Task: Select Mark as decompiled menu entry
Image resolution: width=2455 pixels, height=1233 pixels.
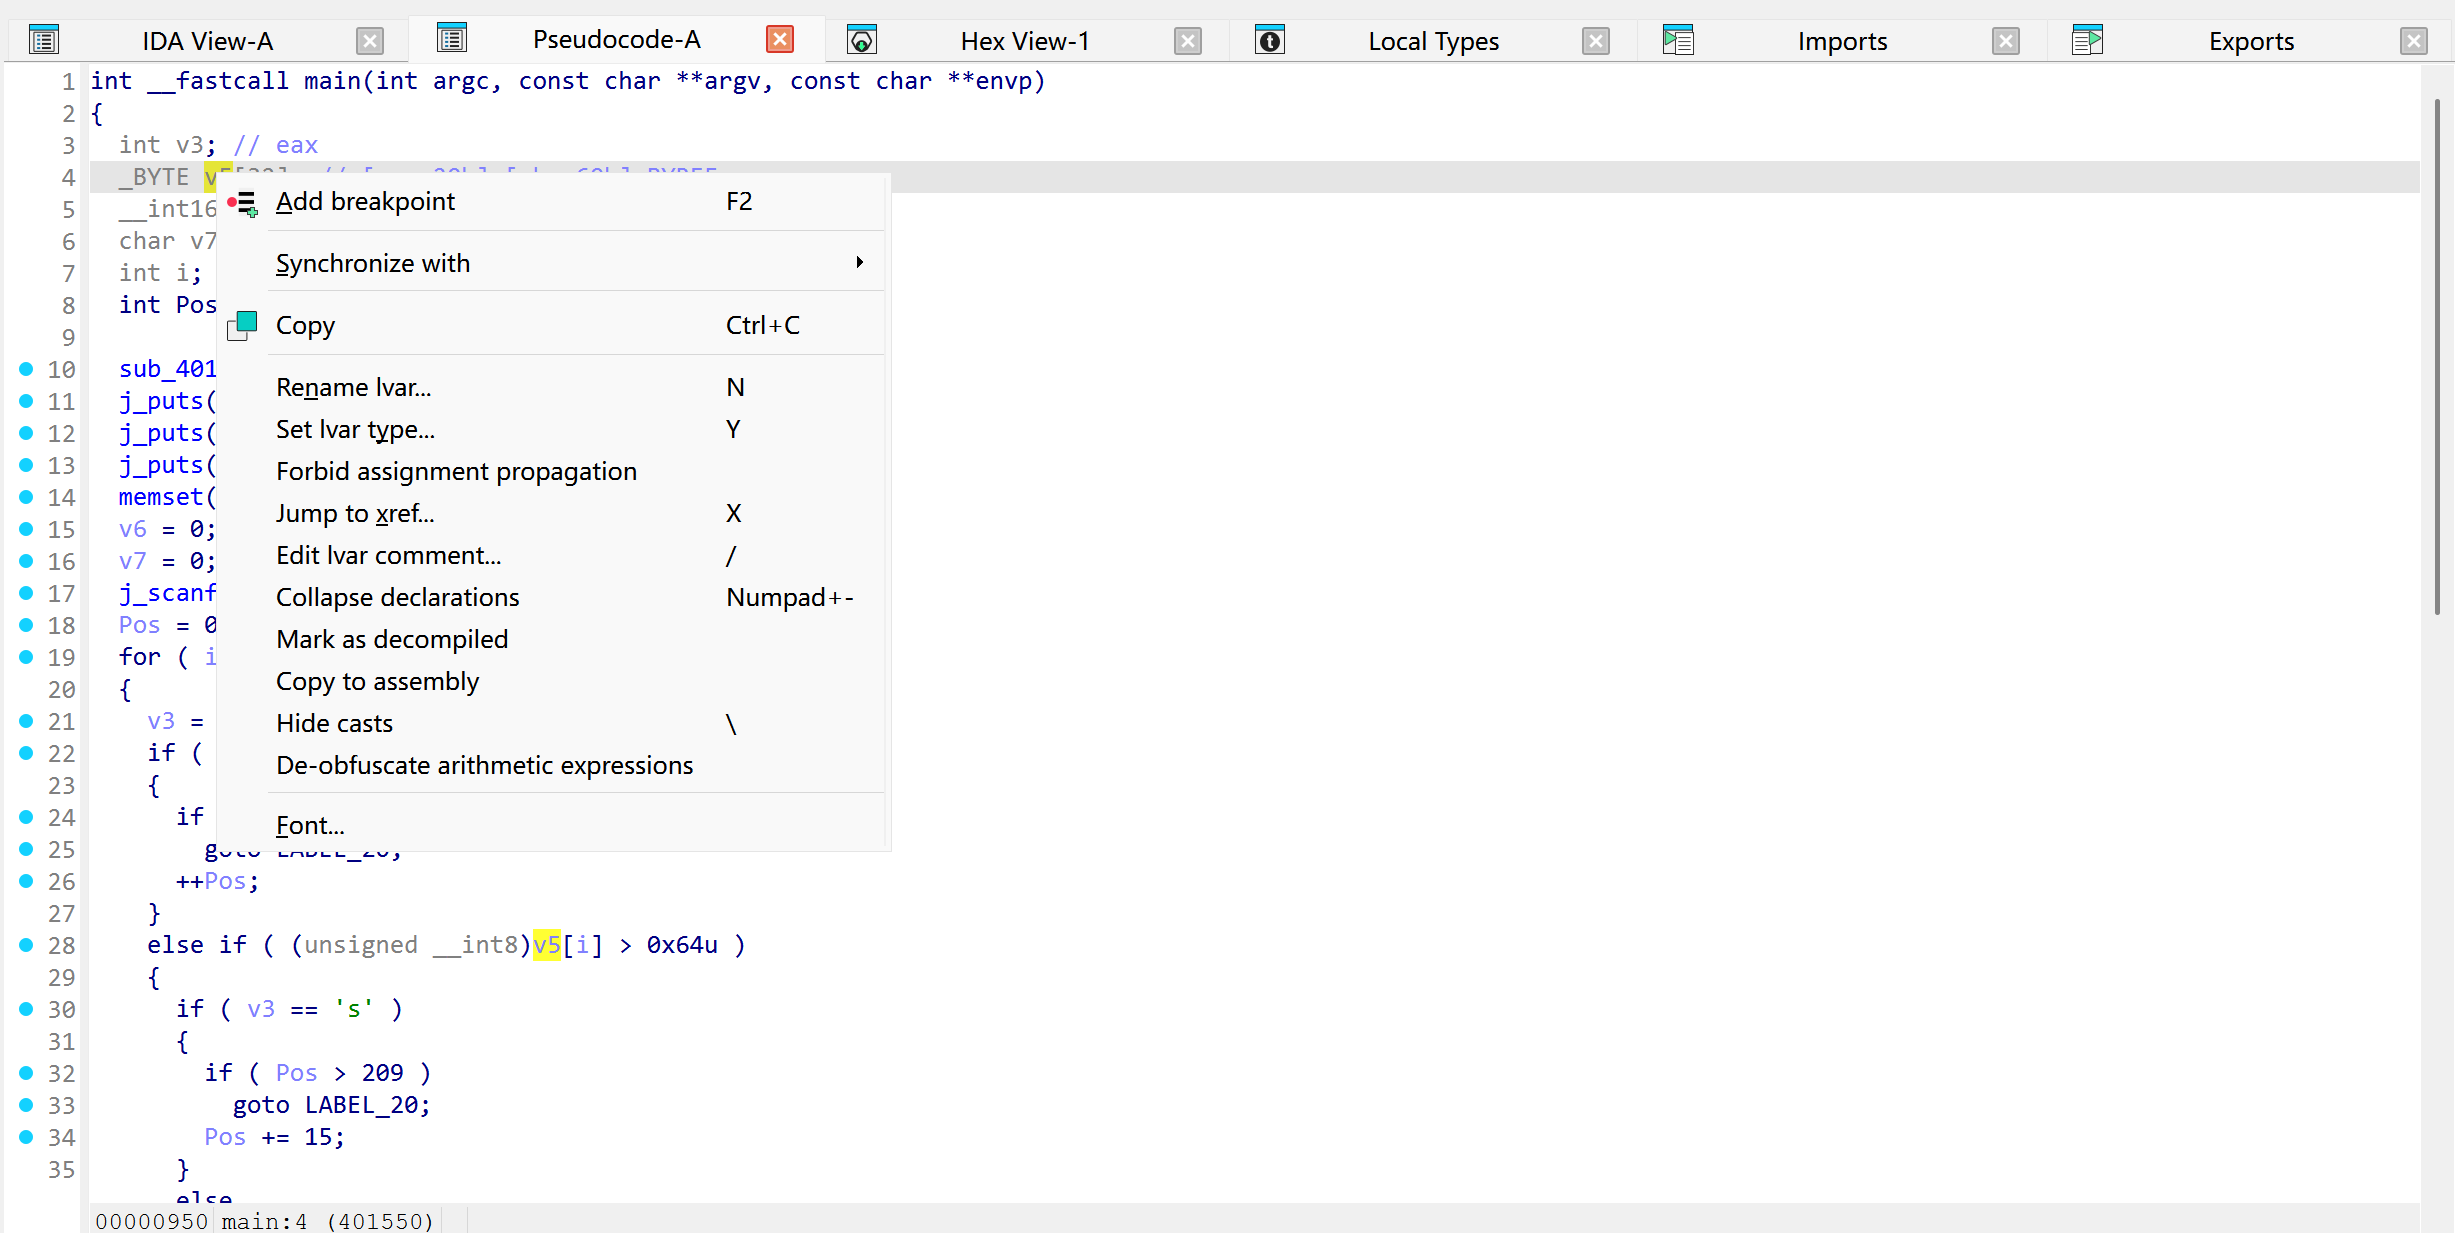Action: 392,639
